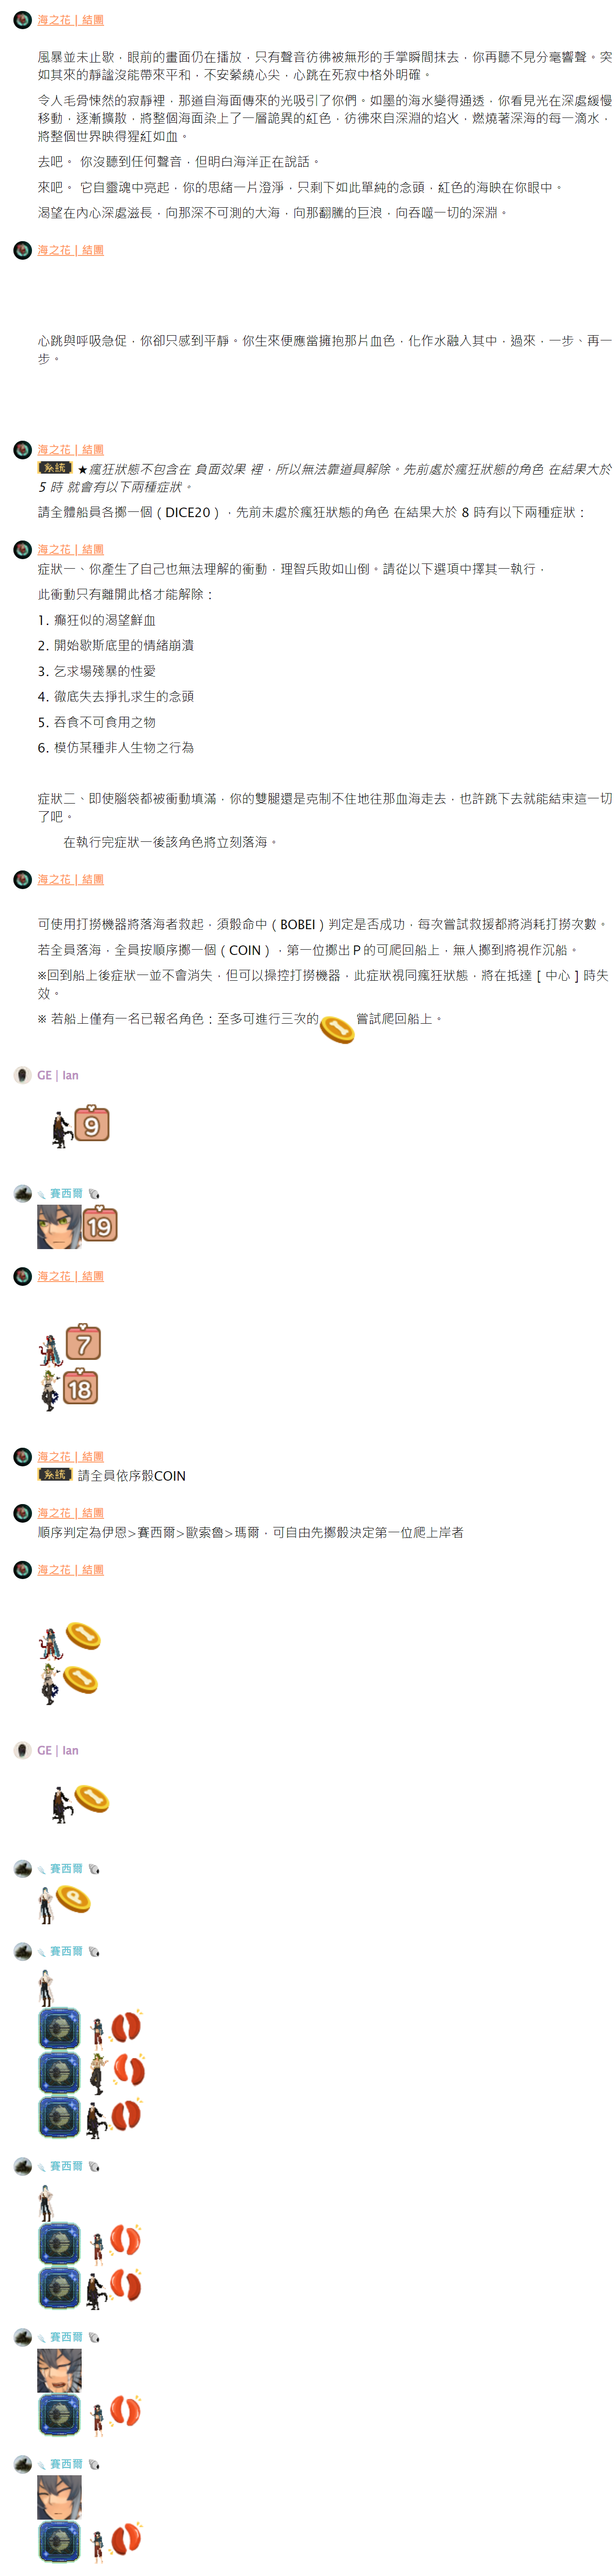Click the dice emoticon showing 7
The image size is (614, 2576).
(x=83, y=1343)
